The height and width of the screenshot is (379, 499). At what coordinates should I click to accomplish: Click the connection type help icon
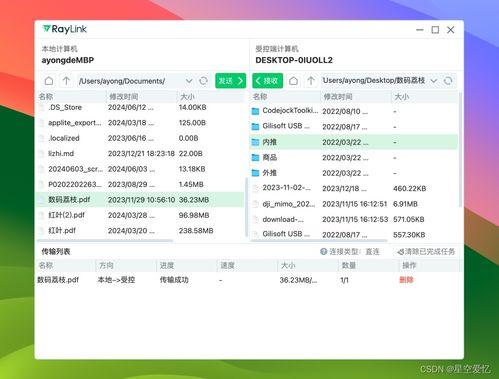point(323,252)
